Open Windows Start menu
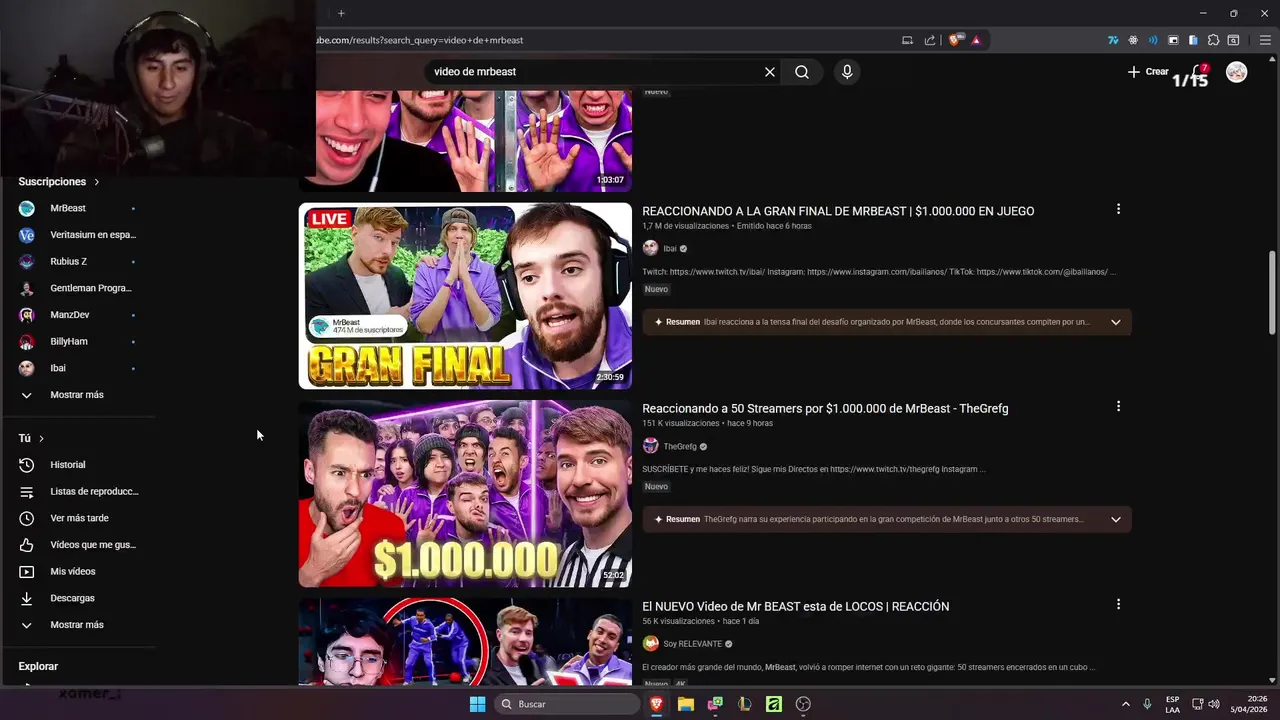1280x720 pixels. [477, 704]
